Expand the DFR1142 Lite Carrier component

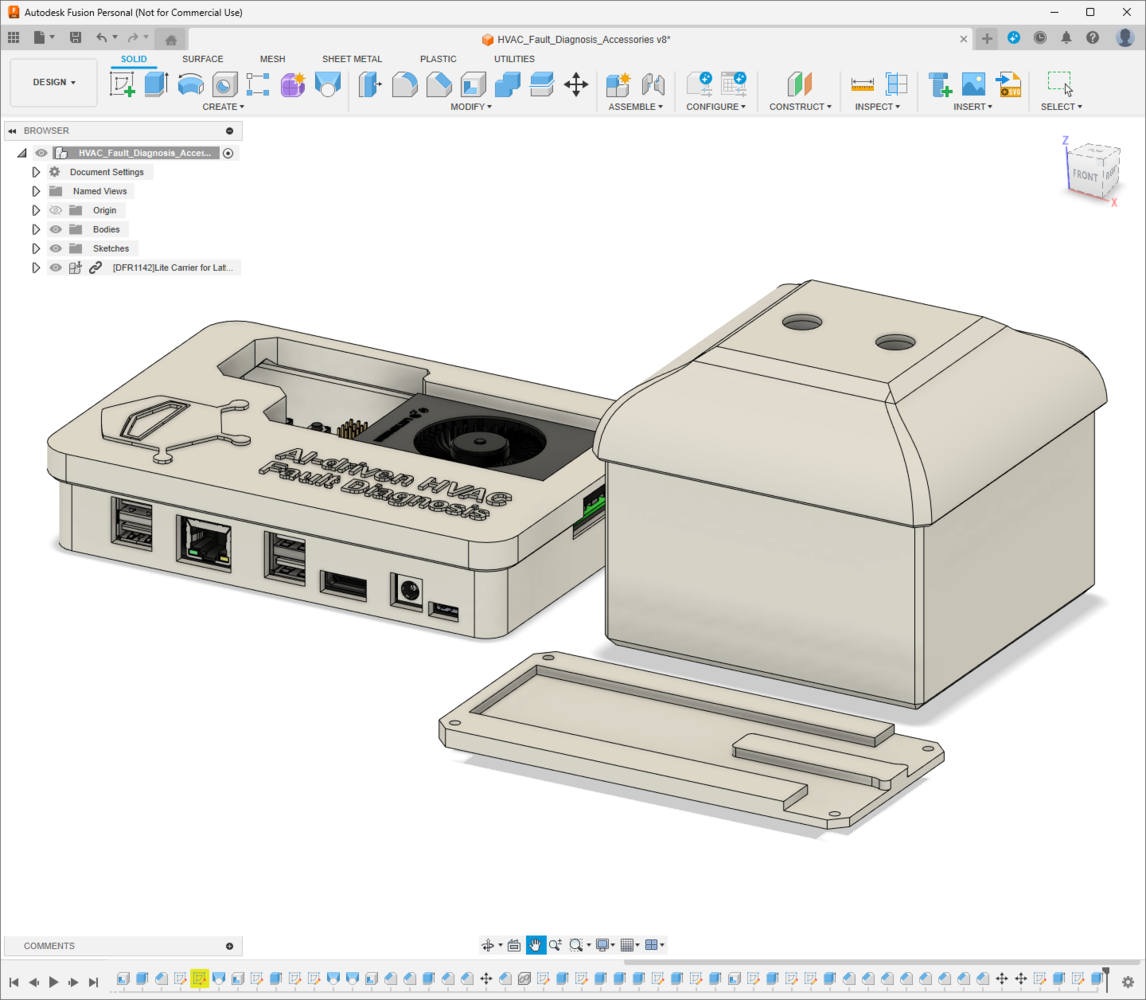(35, 268)
